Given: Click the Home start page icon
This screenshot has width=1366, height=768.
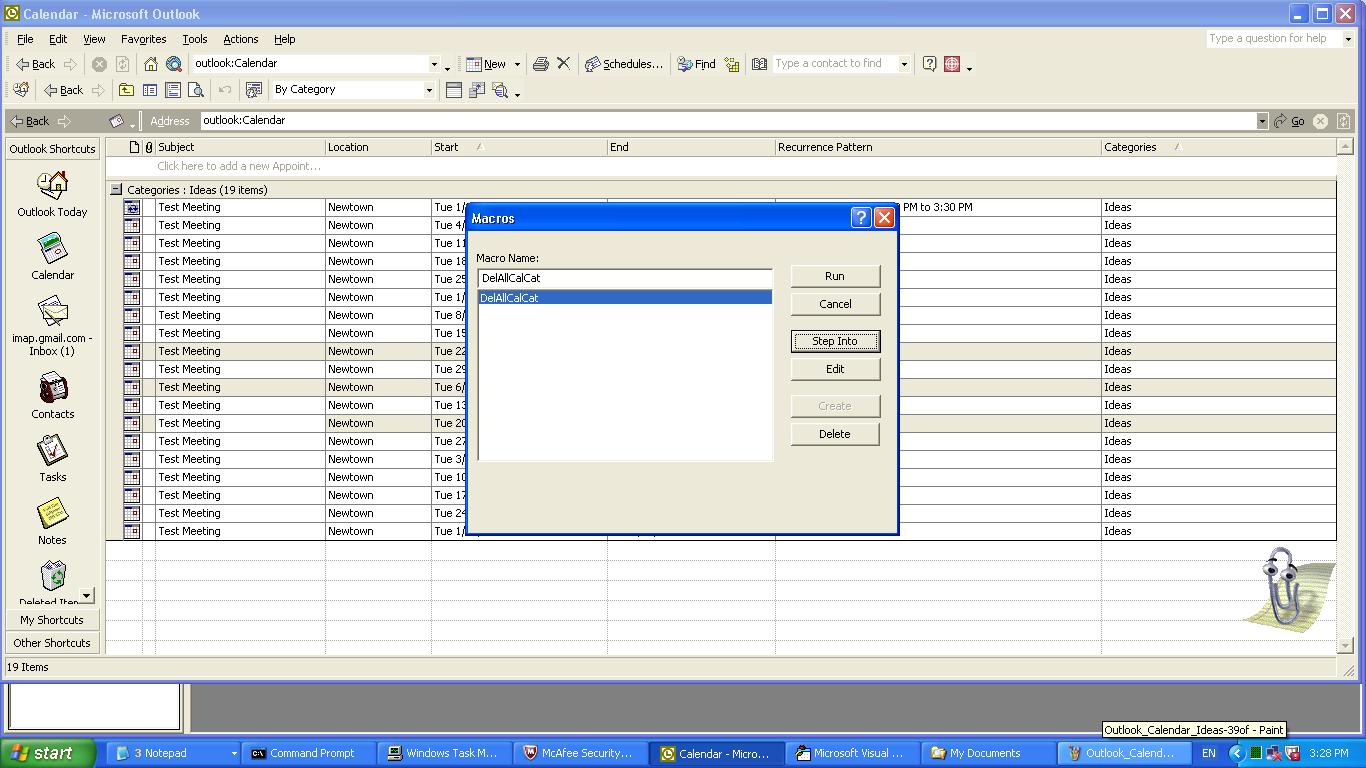Looking at the screenshot, I should 151,64.
